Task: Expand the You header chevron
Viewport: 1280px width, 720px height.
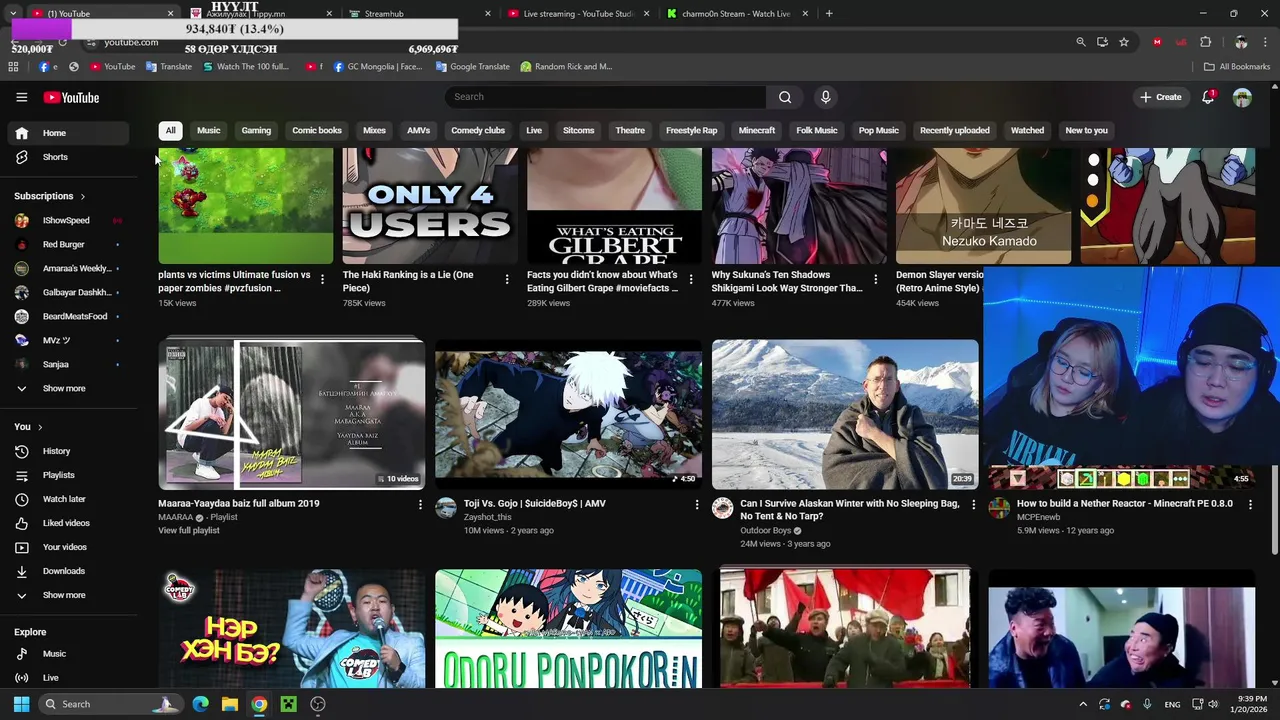Action: [x=40, y=427]
